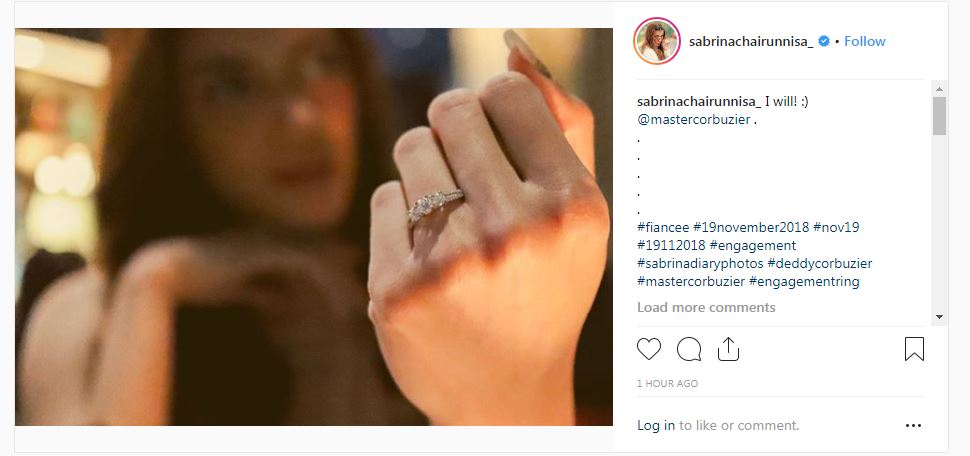The image size is (970, 456).
Task: Follow sabrinachairunnisa_
Action: [x=865, y=41]
